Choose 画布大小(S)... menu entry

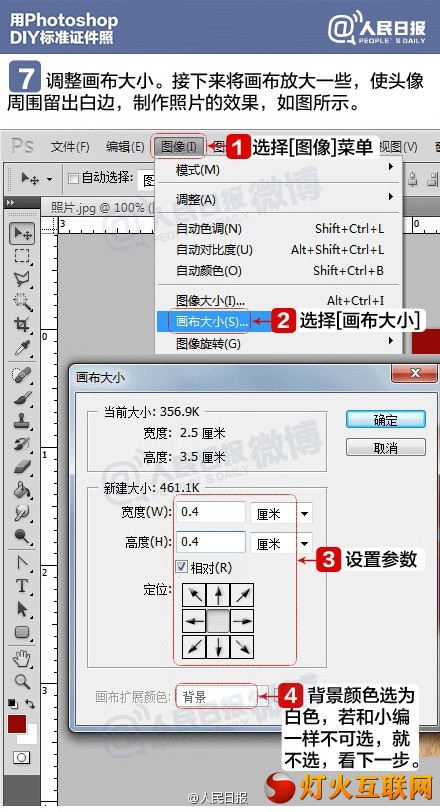[x=211, y=321]
